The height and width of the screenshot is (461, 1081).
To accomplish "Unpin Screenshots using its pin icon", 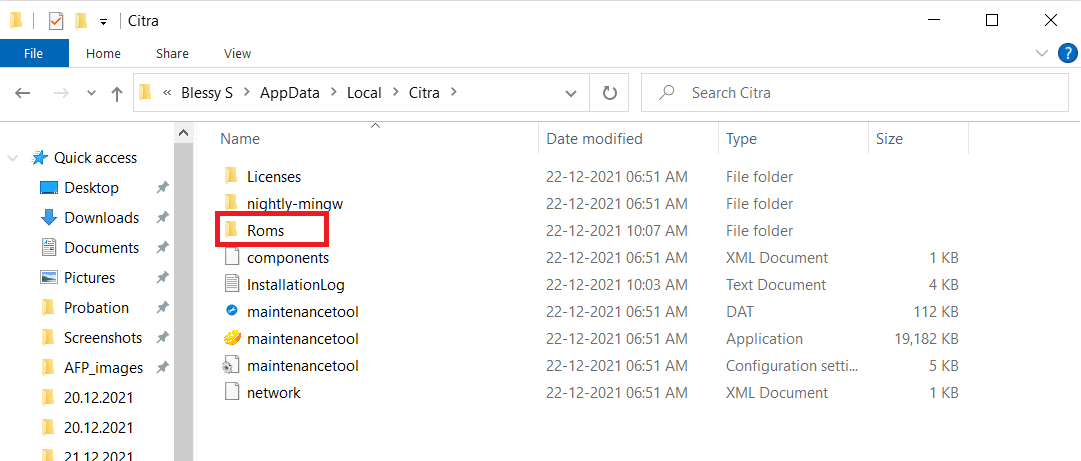I will point(162,338).
